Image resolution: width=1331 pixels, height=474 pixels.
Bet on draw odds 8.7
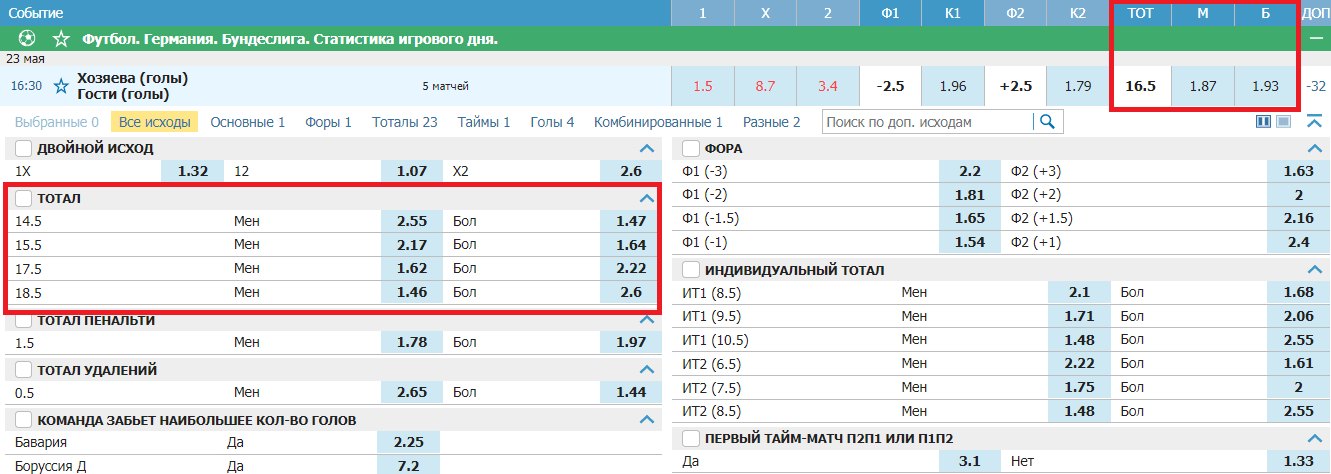(765, 86)
